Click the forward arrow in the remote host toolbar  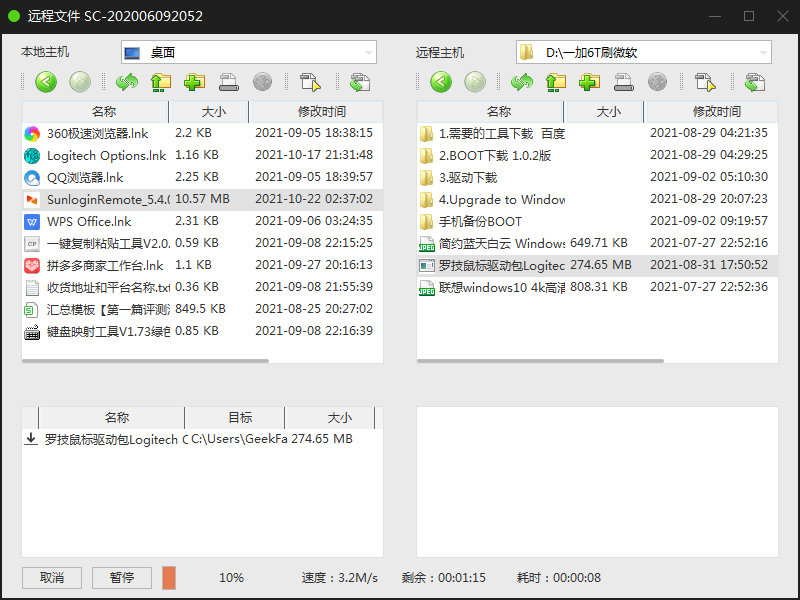click(x=475, y=82)
